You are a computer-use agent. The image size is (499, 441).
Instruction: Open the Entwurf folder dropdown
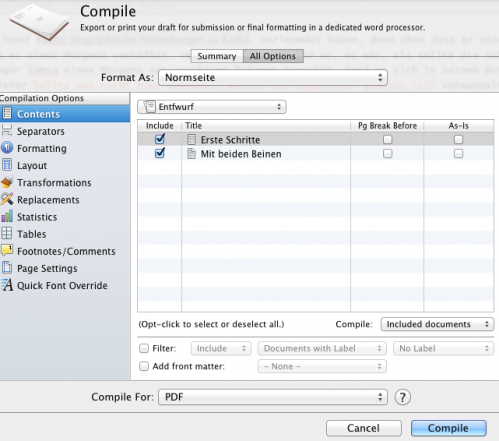pos(212,107)
